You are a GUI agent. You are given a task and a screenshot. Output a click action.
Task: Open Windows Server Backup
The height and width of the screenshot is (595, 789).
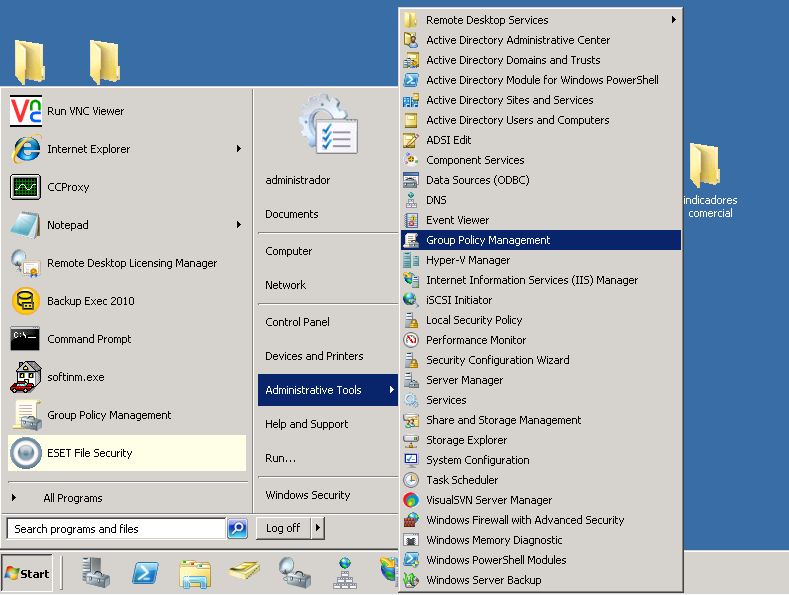click(x=541, y=580)
